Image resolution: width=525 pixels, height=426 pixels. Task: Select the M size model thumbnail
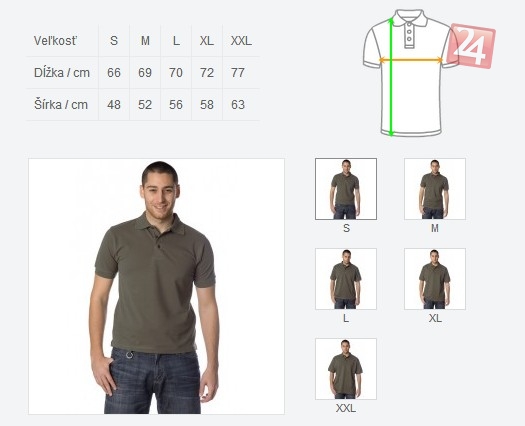click(435, 189)
